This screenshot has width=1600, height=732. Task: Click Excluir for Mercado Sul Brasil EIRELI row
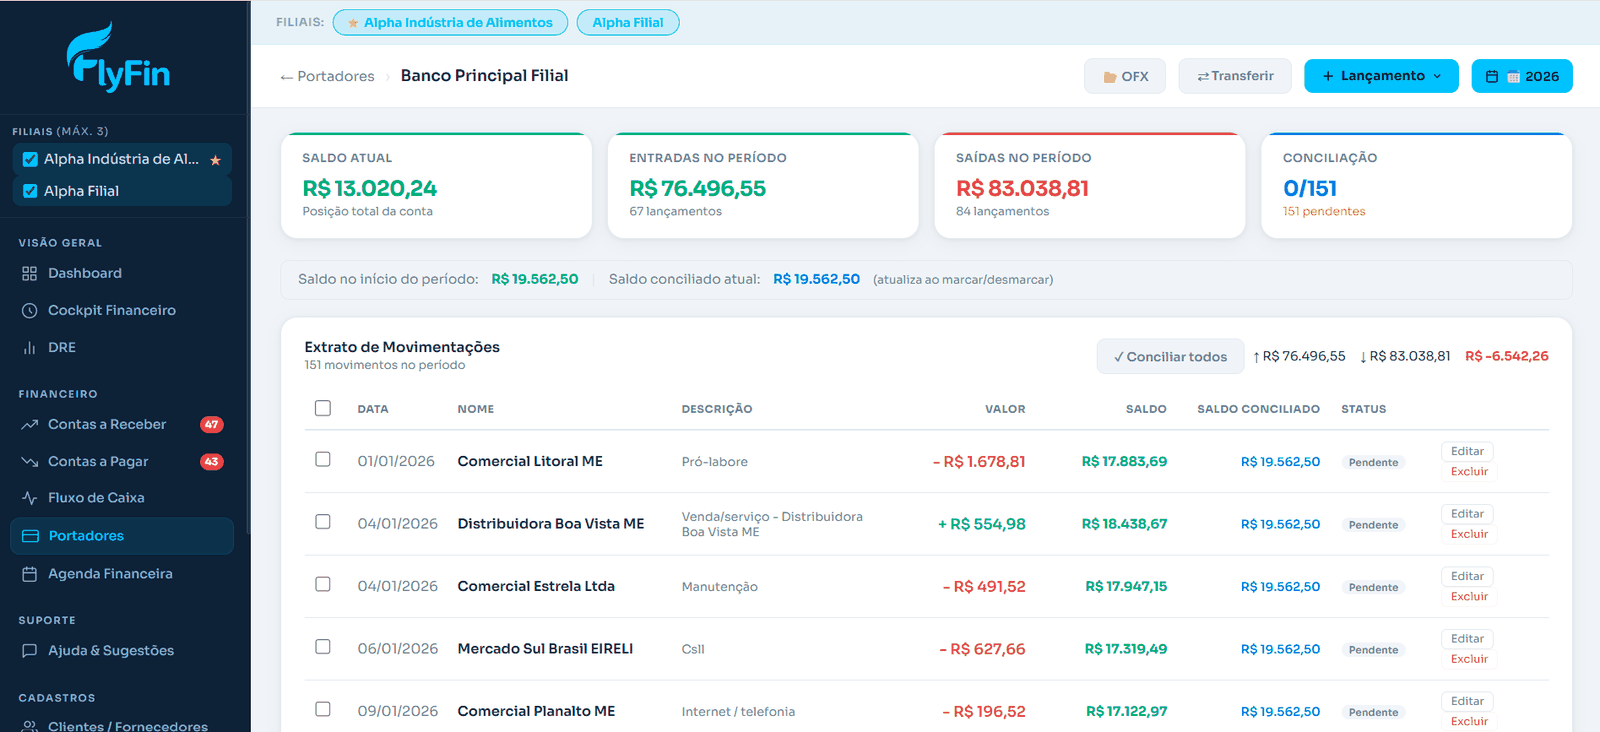[x=1469, y=659]
